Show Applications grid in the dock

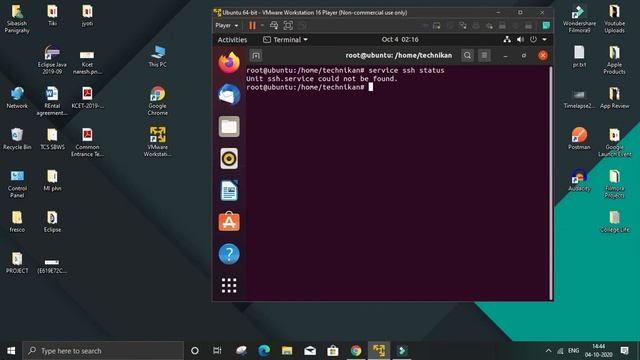click(x=229, y=286)
